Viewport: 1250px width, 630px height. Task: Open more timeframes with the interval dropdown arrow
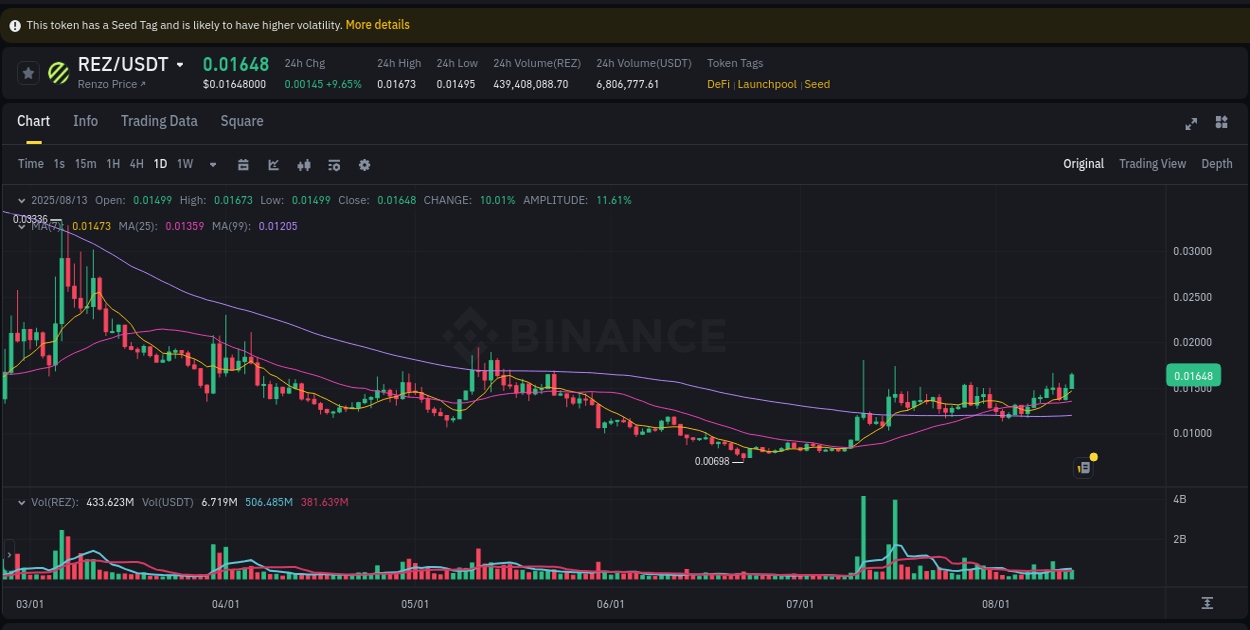tap(212, 164)
